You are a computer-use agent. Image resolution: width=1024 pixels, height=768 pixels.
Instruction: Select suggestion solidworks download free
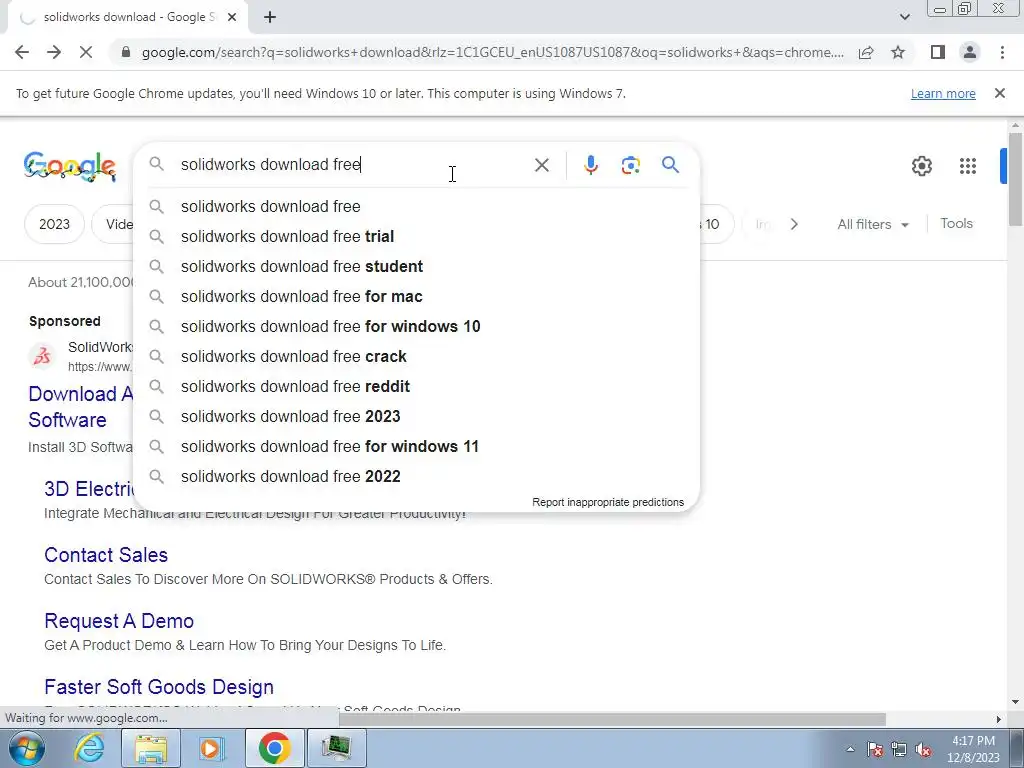click(x=417, y=206)
